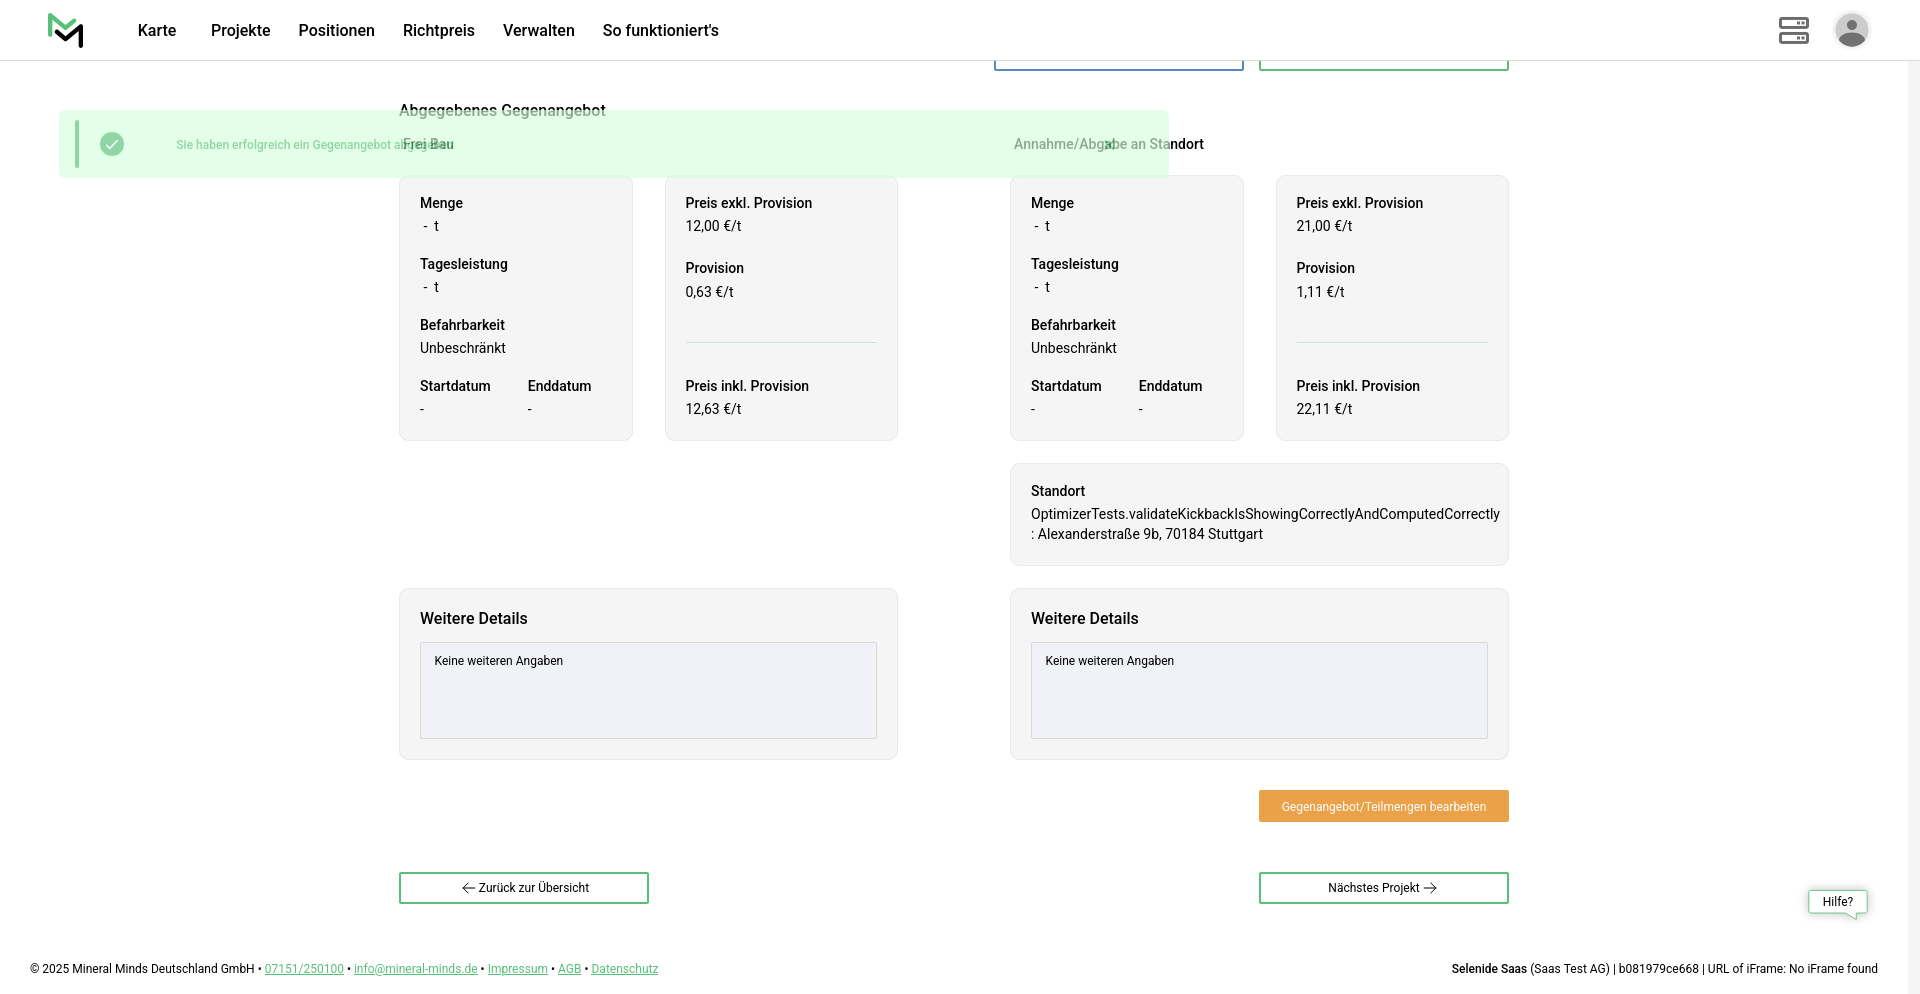Open the AGB footer link
This screenshot has width=1920, height=994.
(569, 969)
